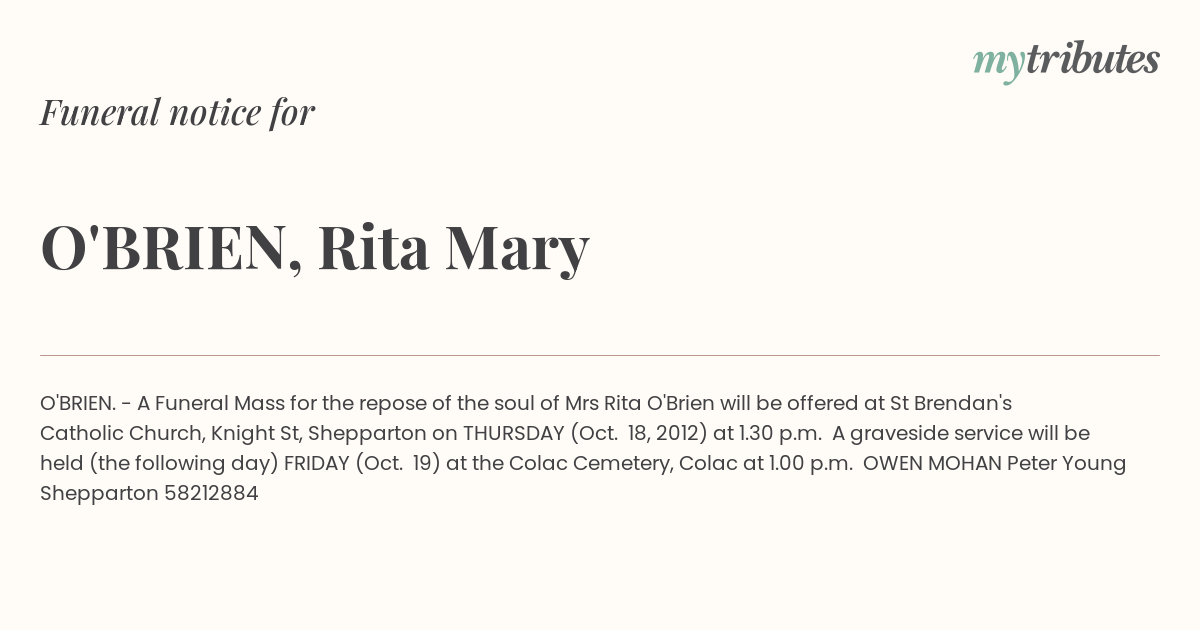
Task: Click the mytributes logo
Action: point(1066,60)
